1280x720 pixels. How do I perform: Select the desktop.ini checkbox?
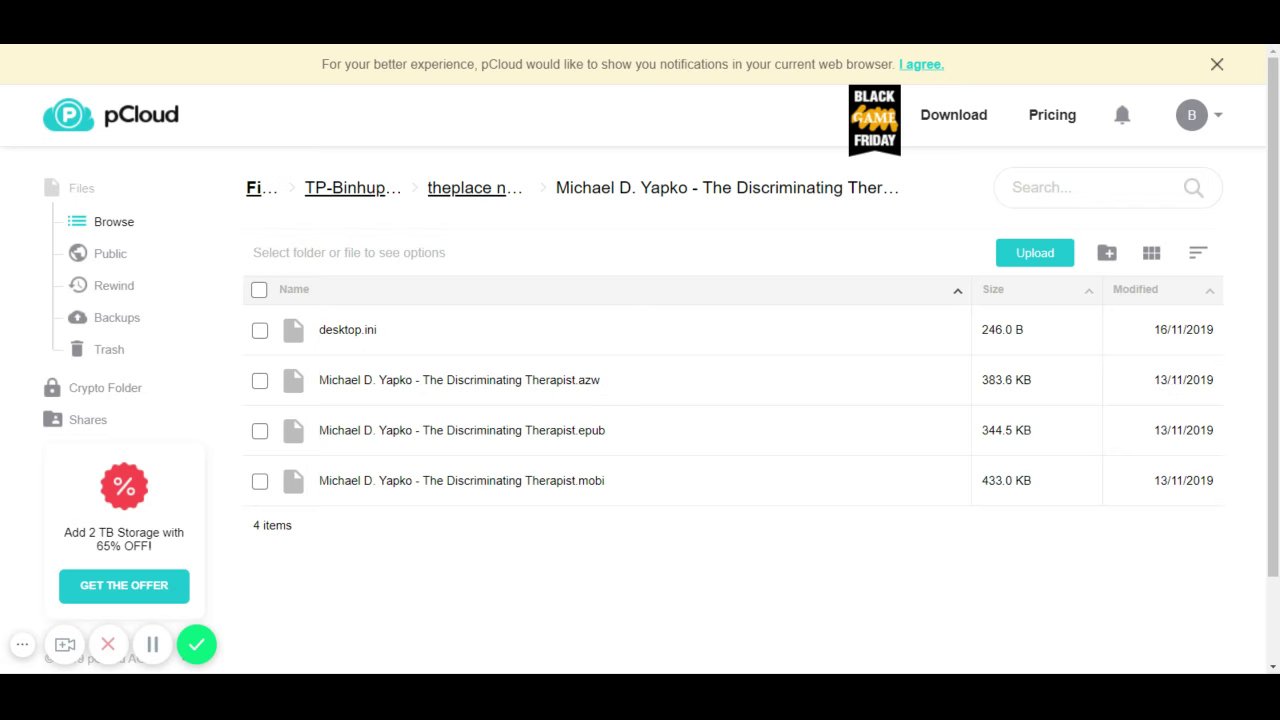260,331
